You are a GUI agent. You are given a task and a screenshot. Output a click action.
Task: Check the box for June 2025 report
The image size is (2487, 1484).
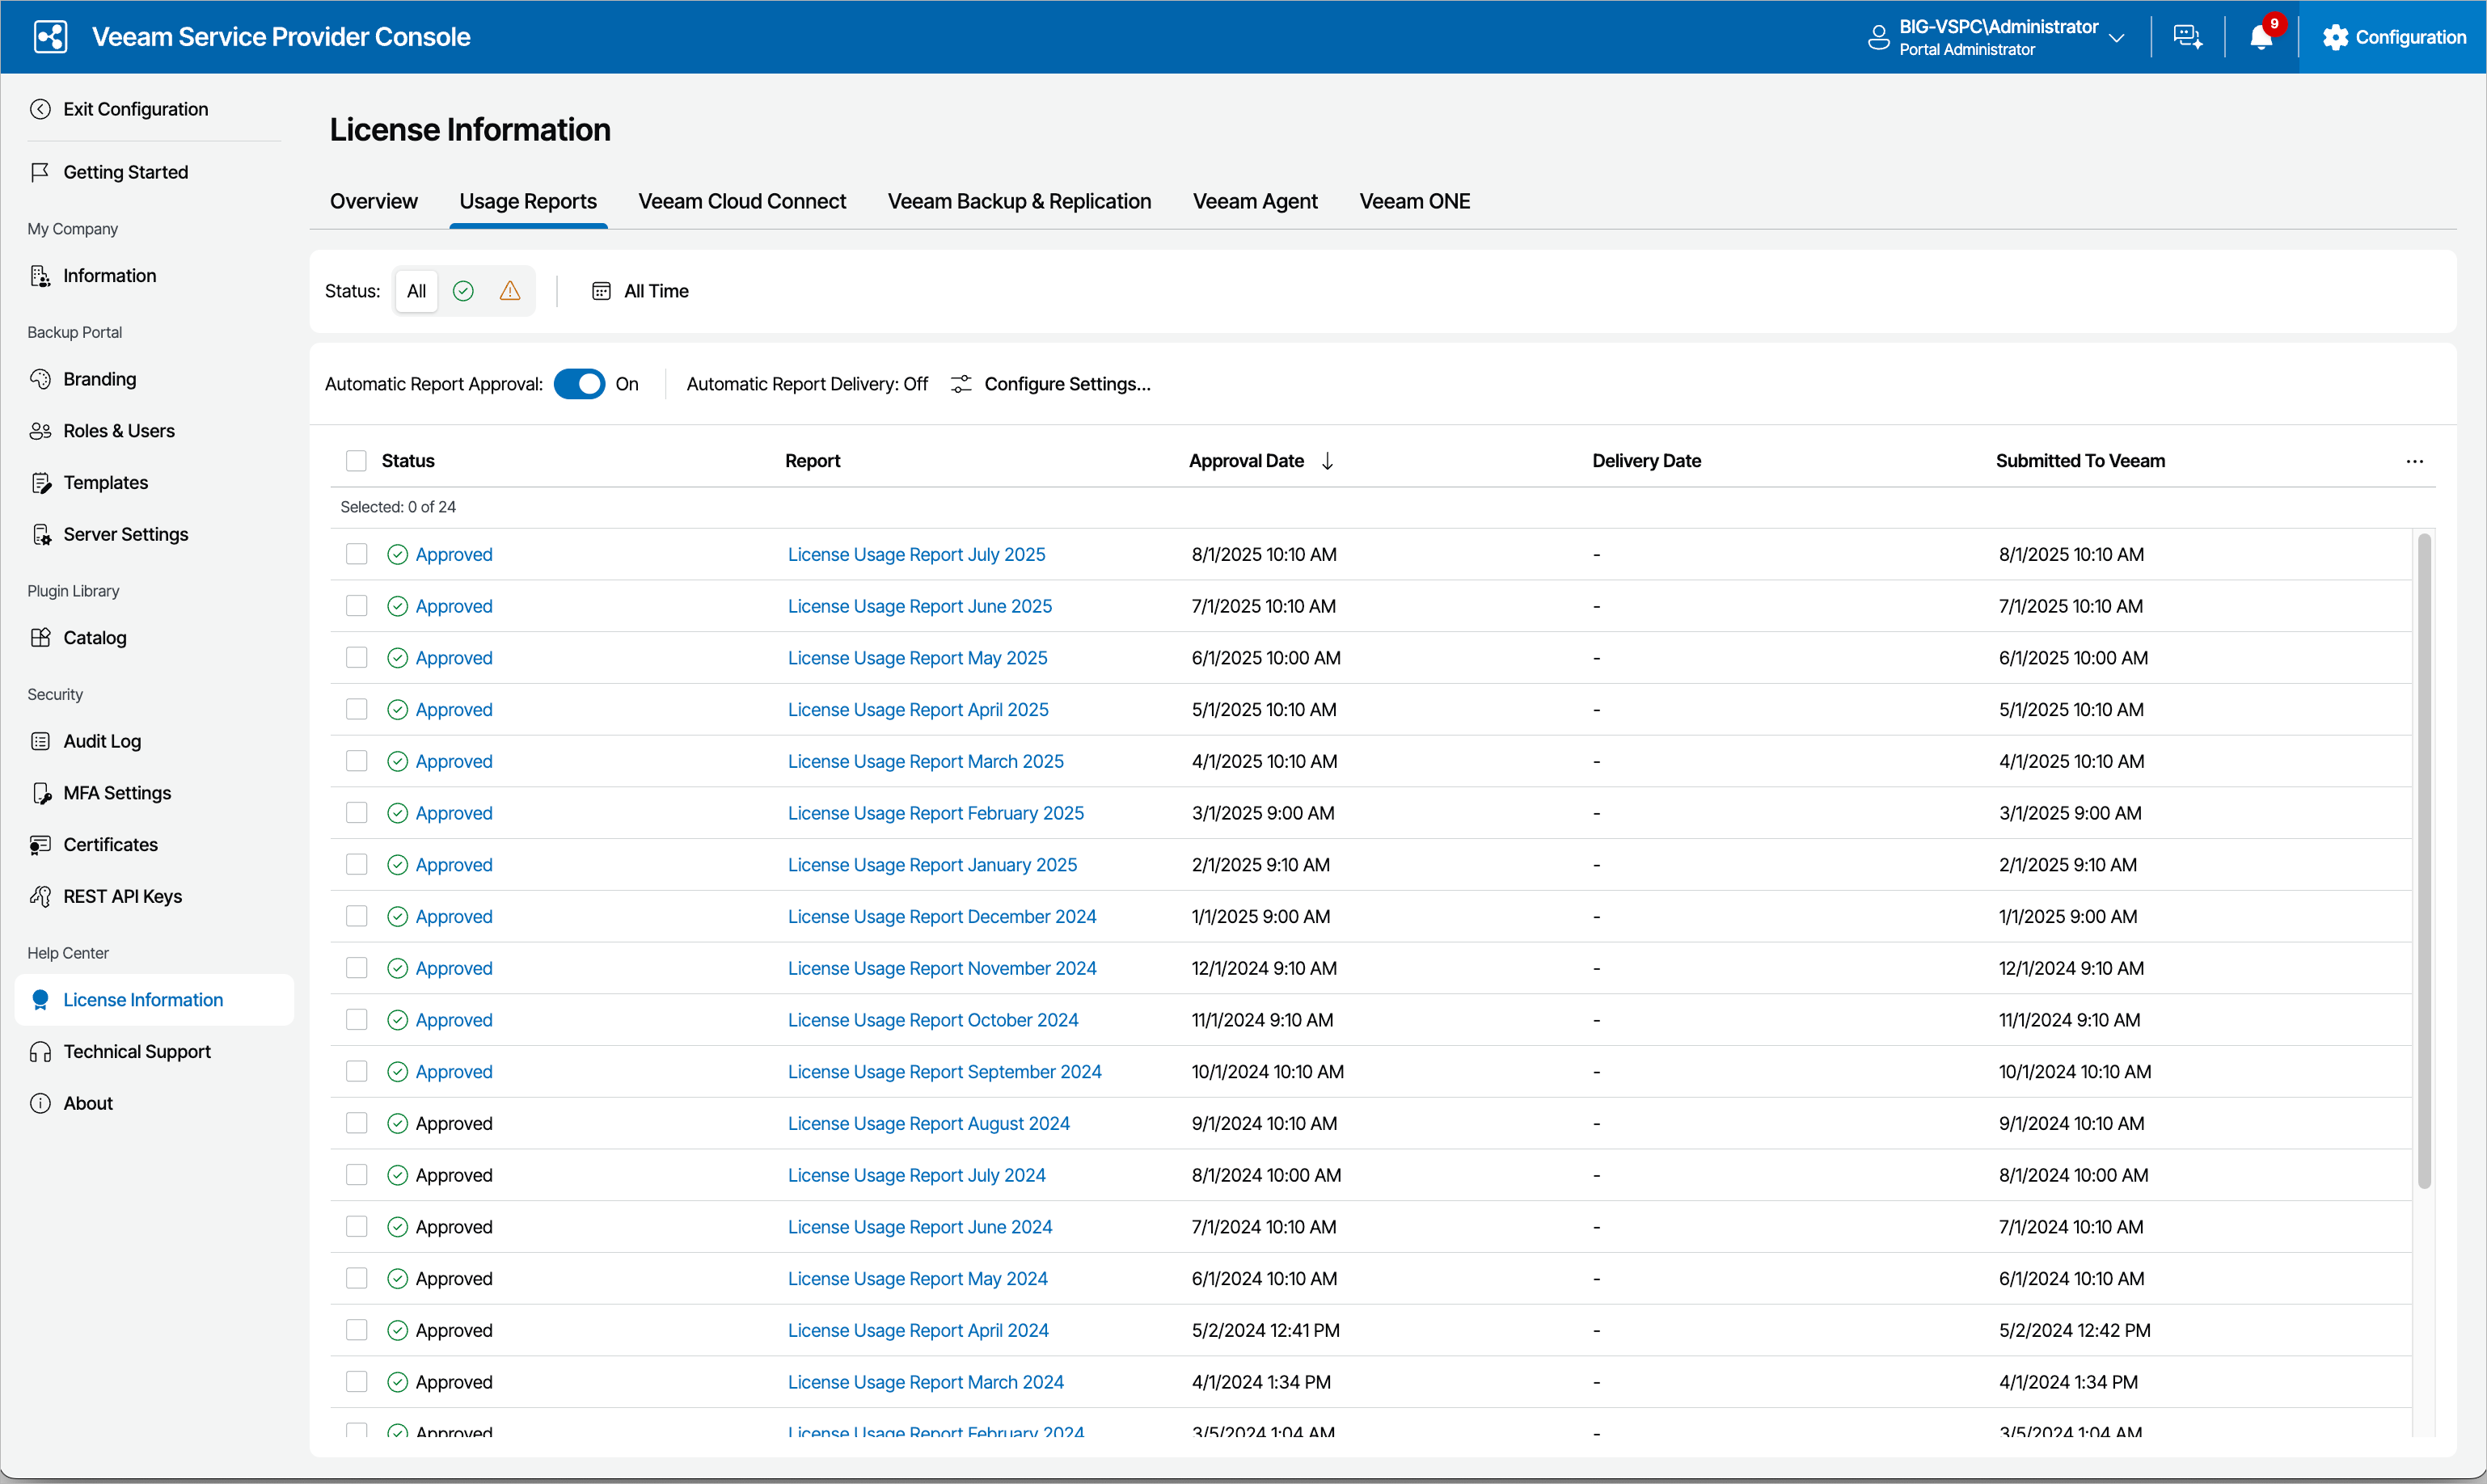[x=356, y=606]
